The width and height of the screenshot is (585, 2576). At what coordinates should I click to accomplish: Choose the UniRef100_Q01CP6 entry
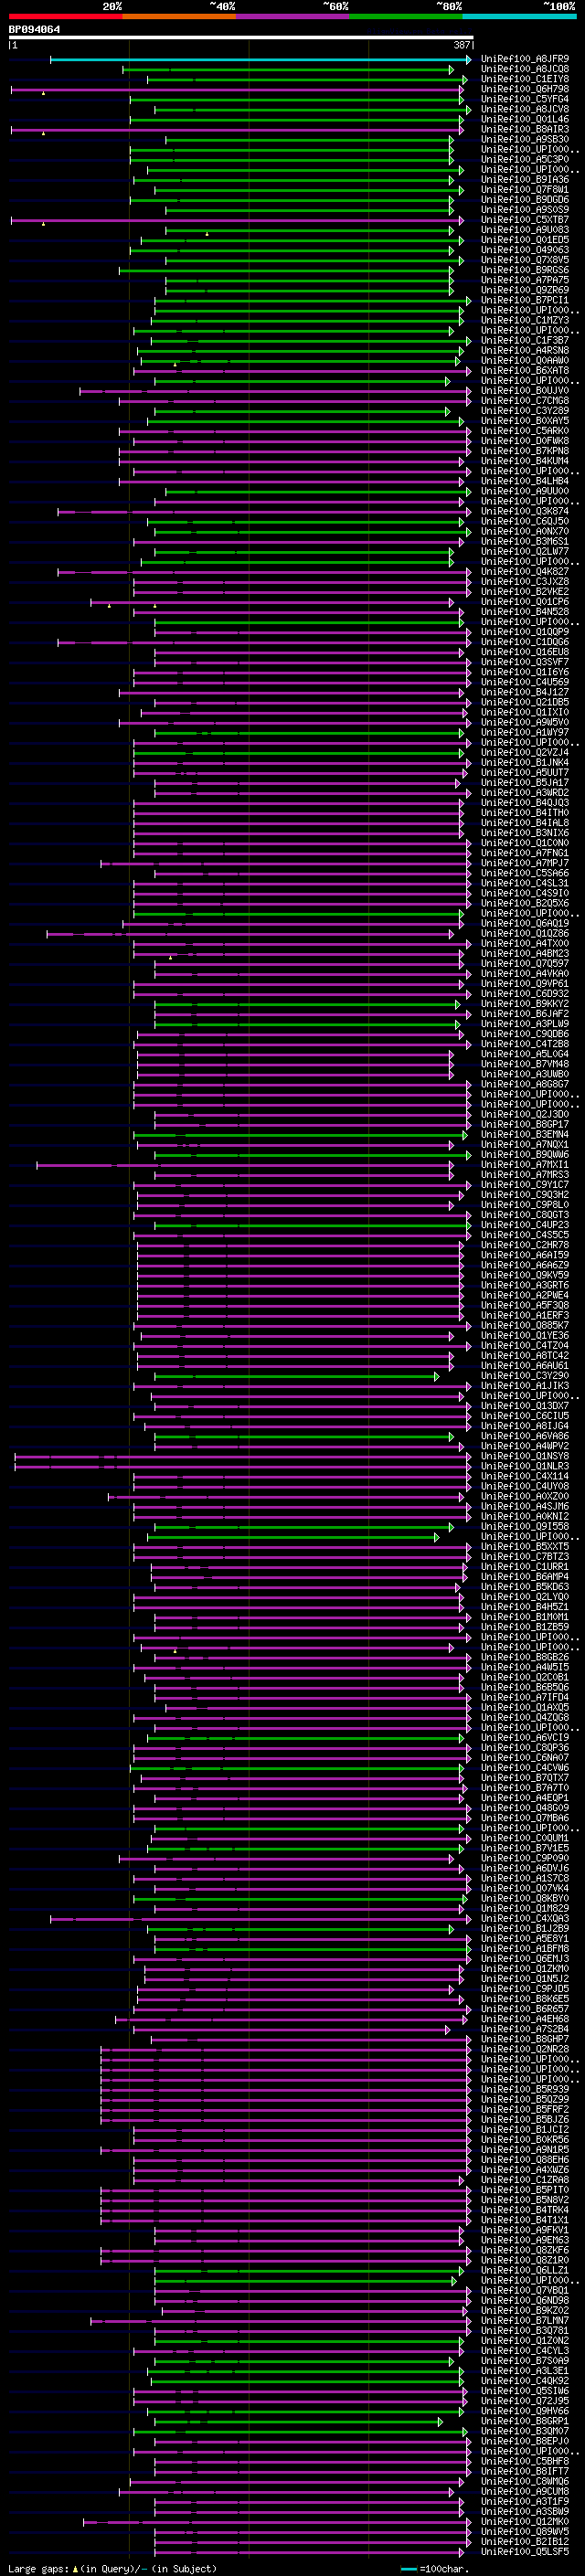pyautogui.click(x=525, y=602)
